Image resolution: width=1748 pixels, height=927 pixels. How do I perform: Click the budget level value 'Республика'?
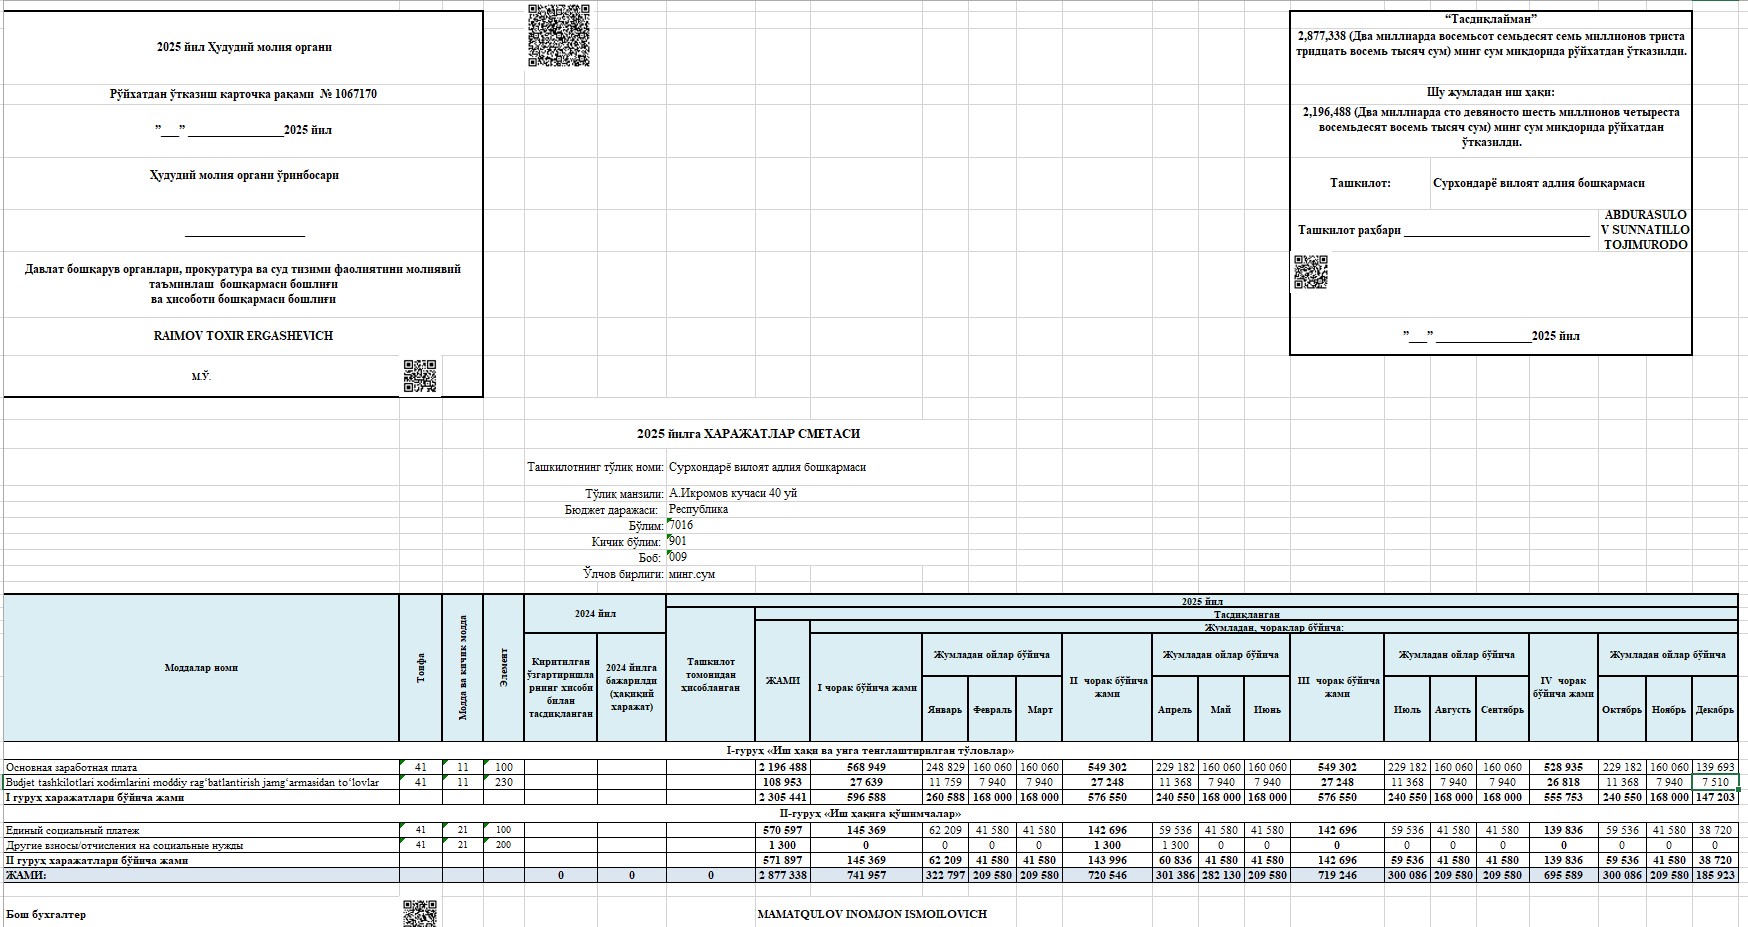tap(698, 509)
